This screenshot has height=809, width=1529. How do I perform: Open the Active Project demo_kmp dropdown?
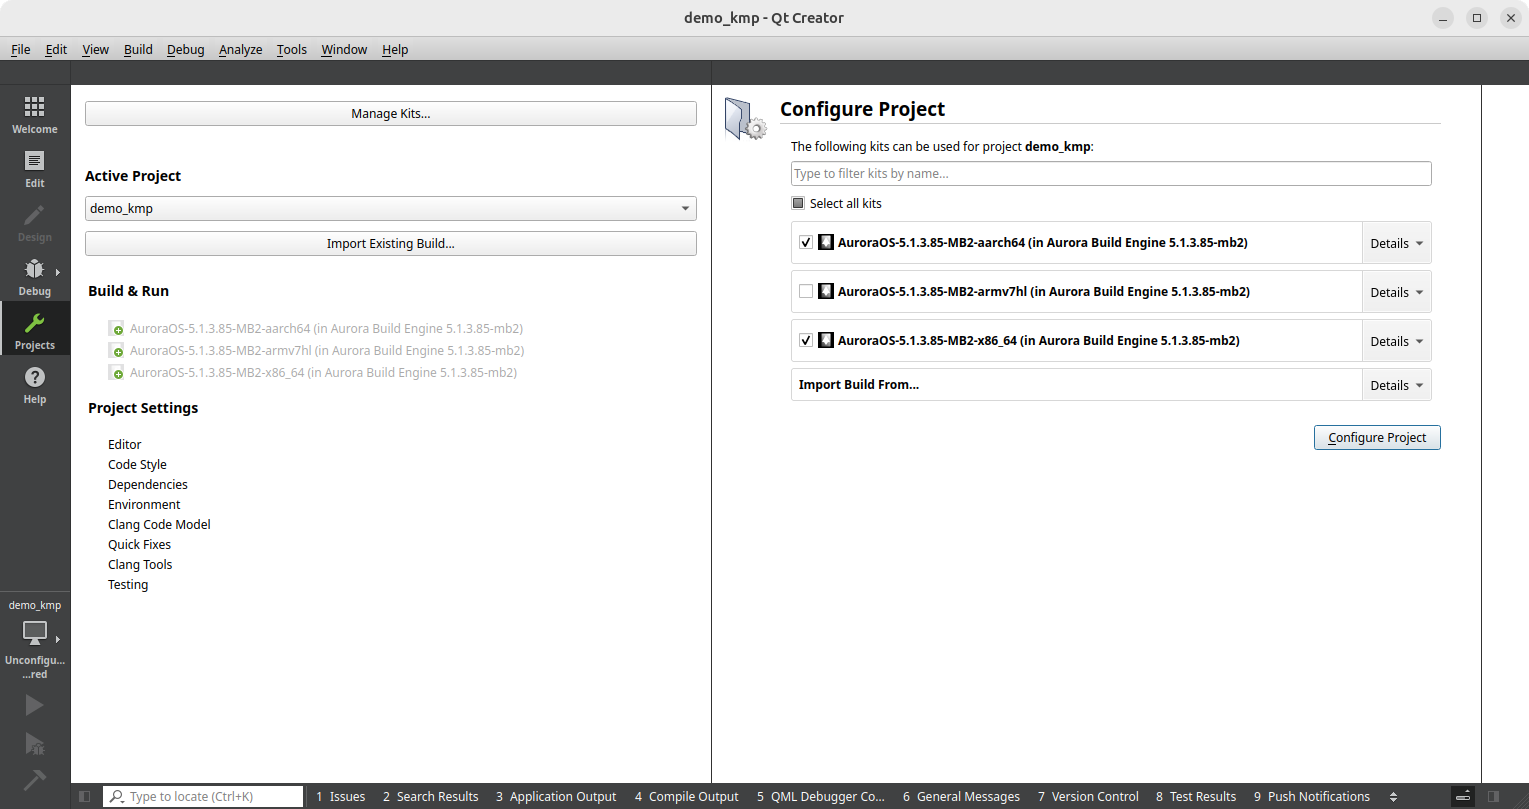tap(390, 209)
